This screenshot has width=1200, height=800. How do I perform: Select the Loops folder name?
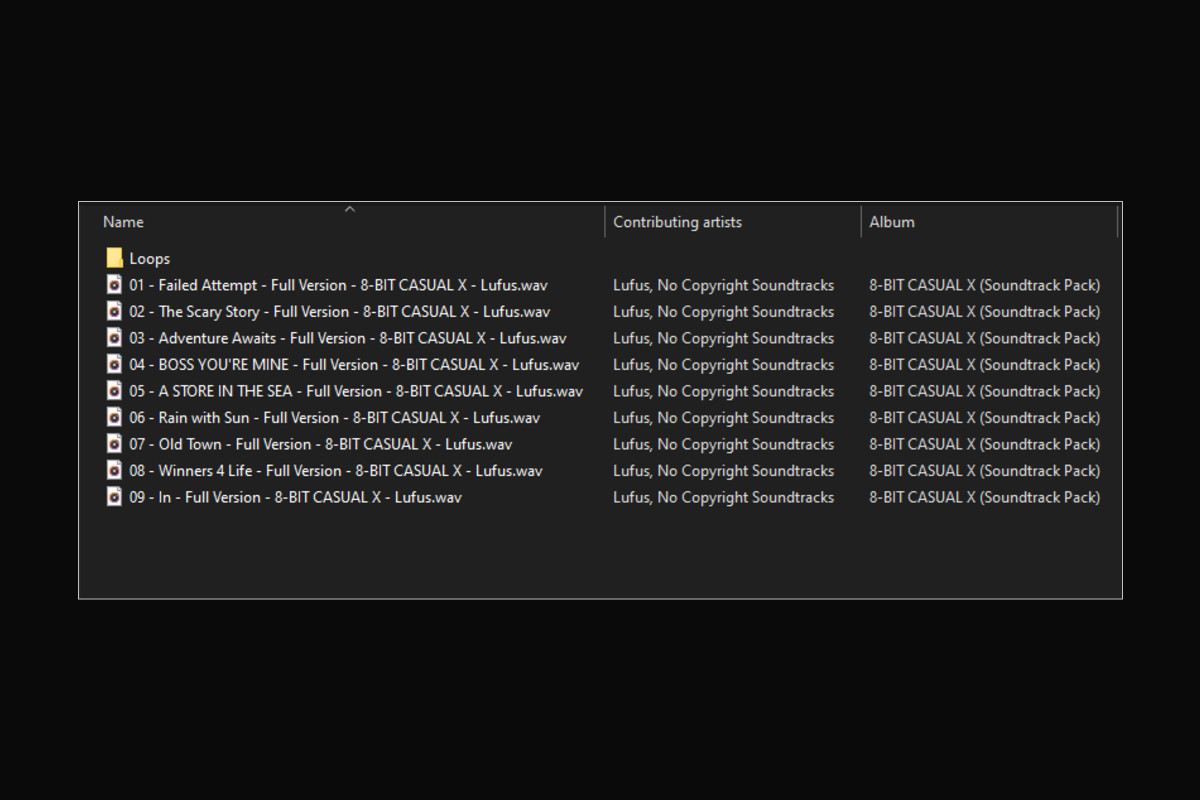pyautogui.click(x=149, y=258)
